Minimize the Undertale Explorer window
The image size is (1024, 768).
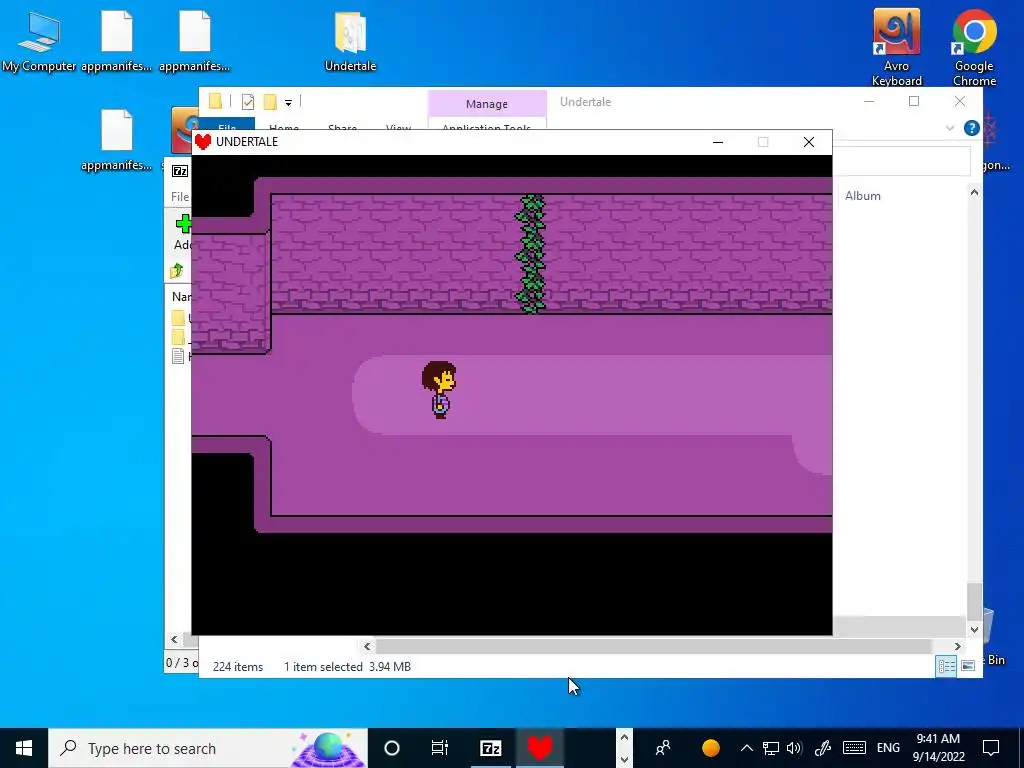click(869, 101)
